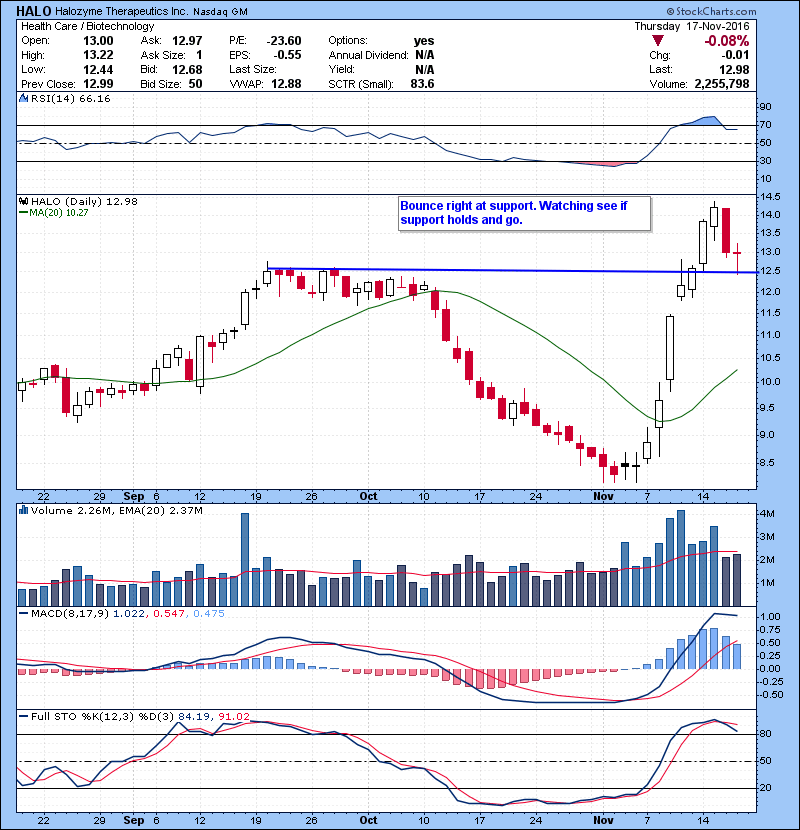800x830 pixels.
Task: Click the red down-triangle change icon
Action: tap(658, 41)
